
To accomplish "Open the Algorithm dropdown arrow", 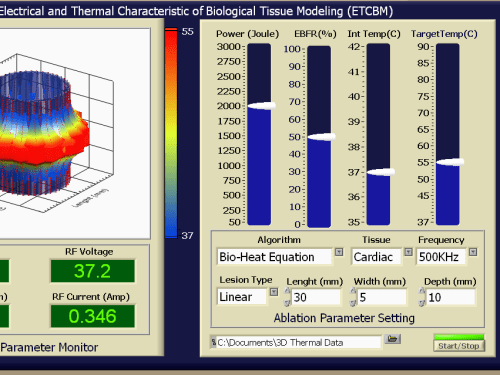I will point(339,252).
